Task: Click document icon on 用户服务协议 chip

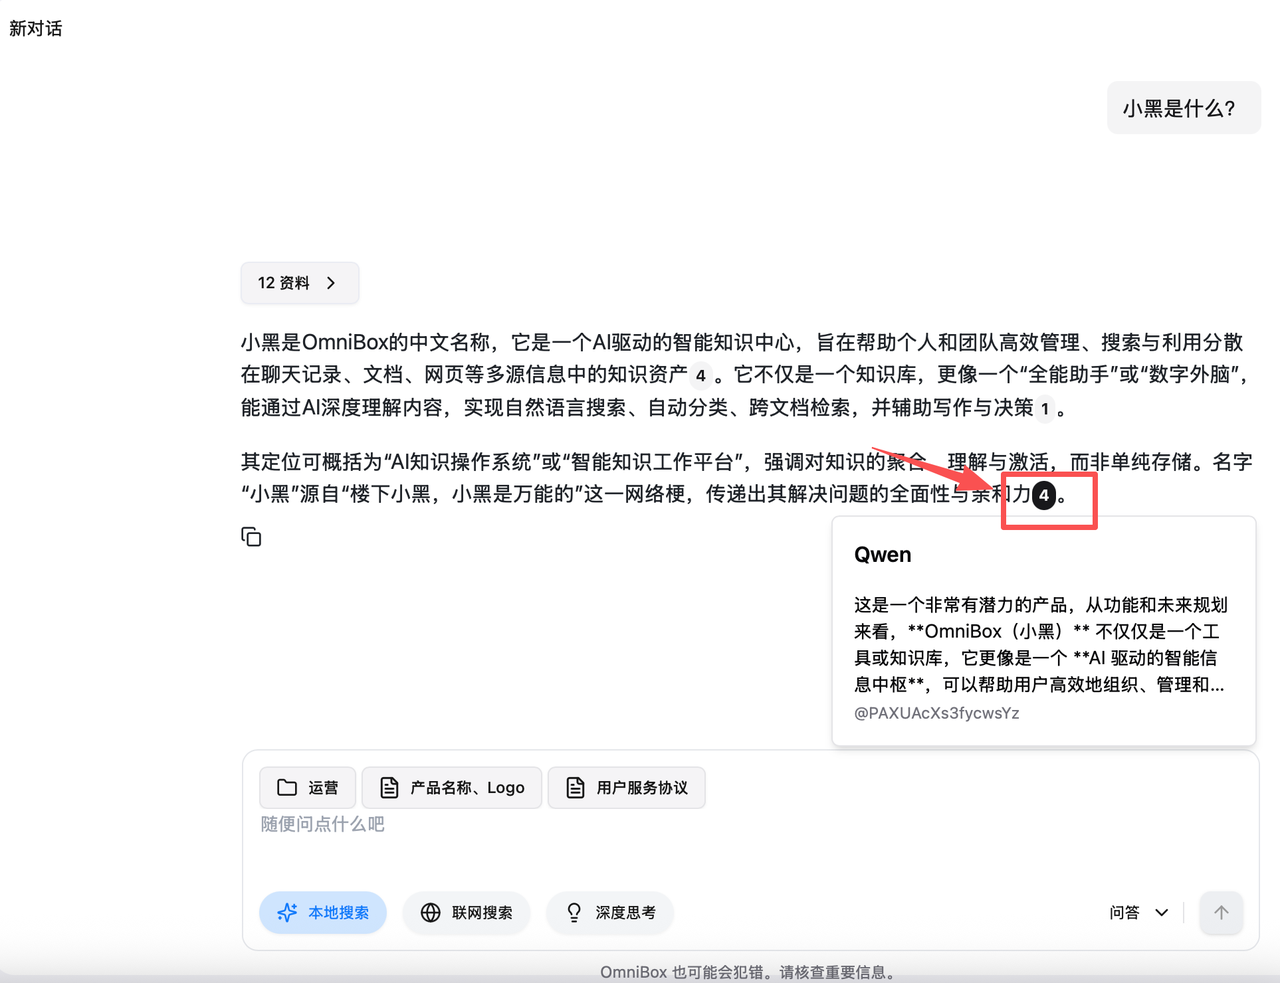Action: pyautogui.click(x=575, y=788)
